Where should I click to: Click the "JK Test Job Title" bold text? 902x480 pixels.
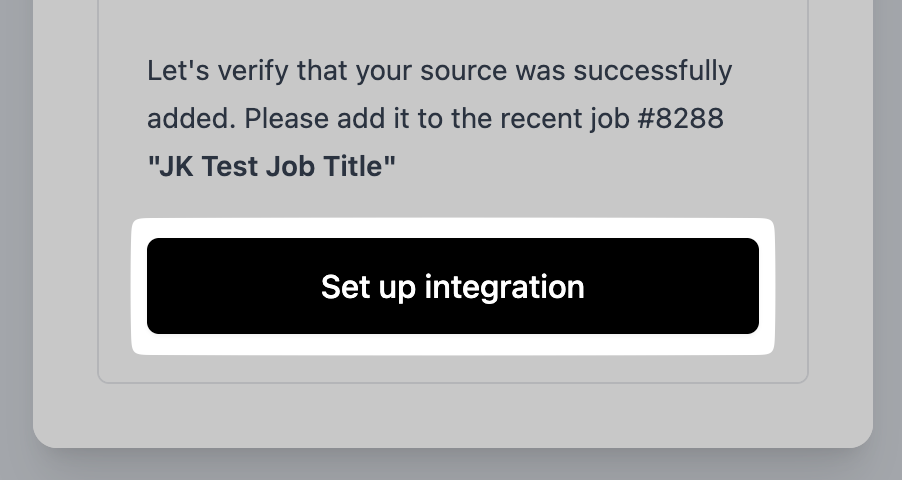pos(271,166)
